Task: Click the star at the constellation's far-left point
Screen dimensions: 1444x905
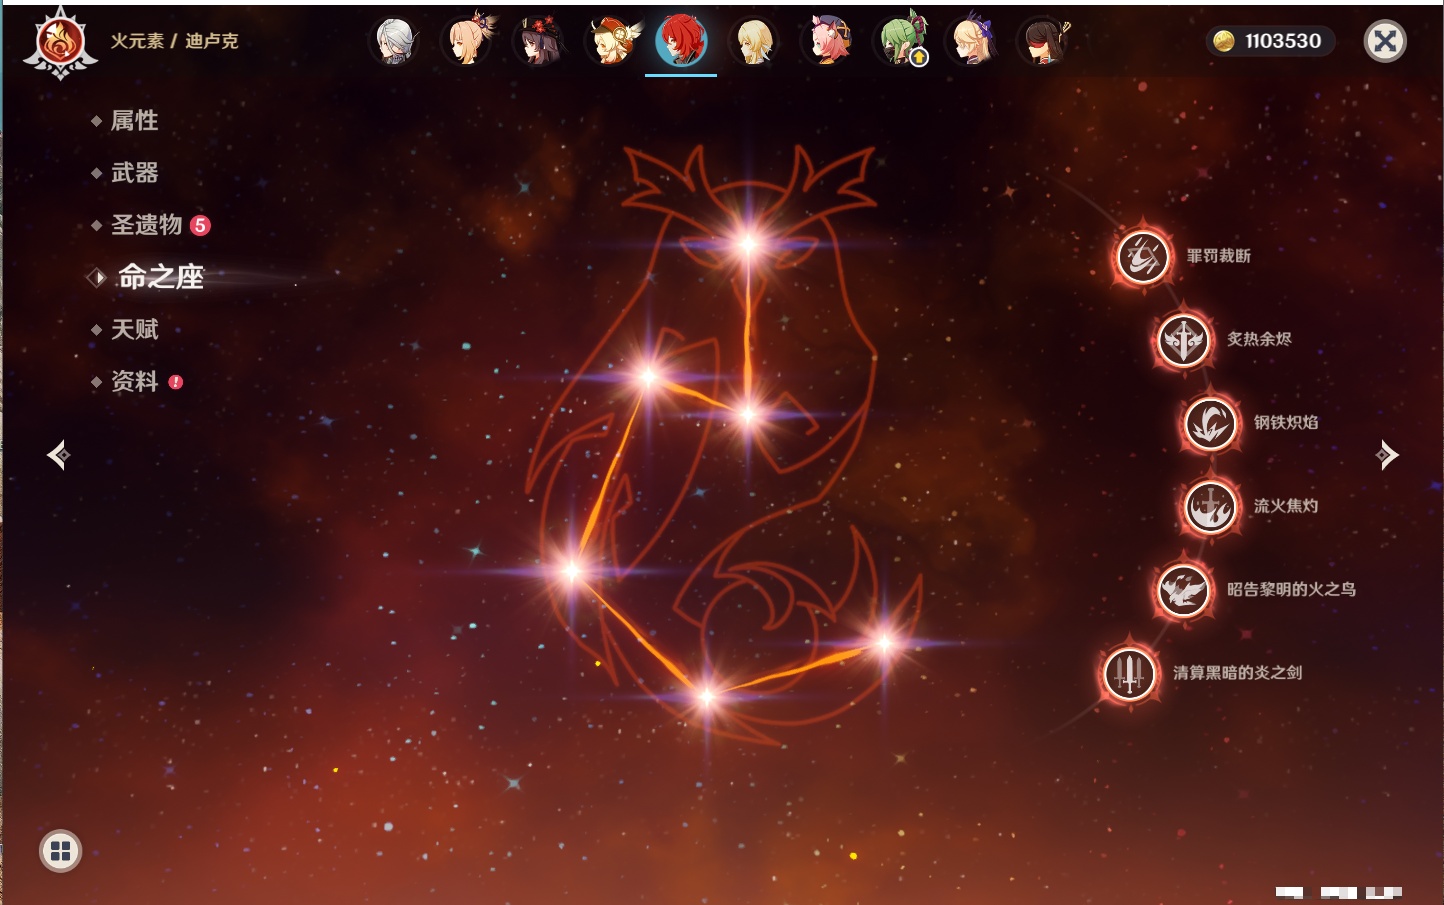Action: 572,571
